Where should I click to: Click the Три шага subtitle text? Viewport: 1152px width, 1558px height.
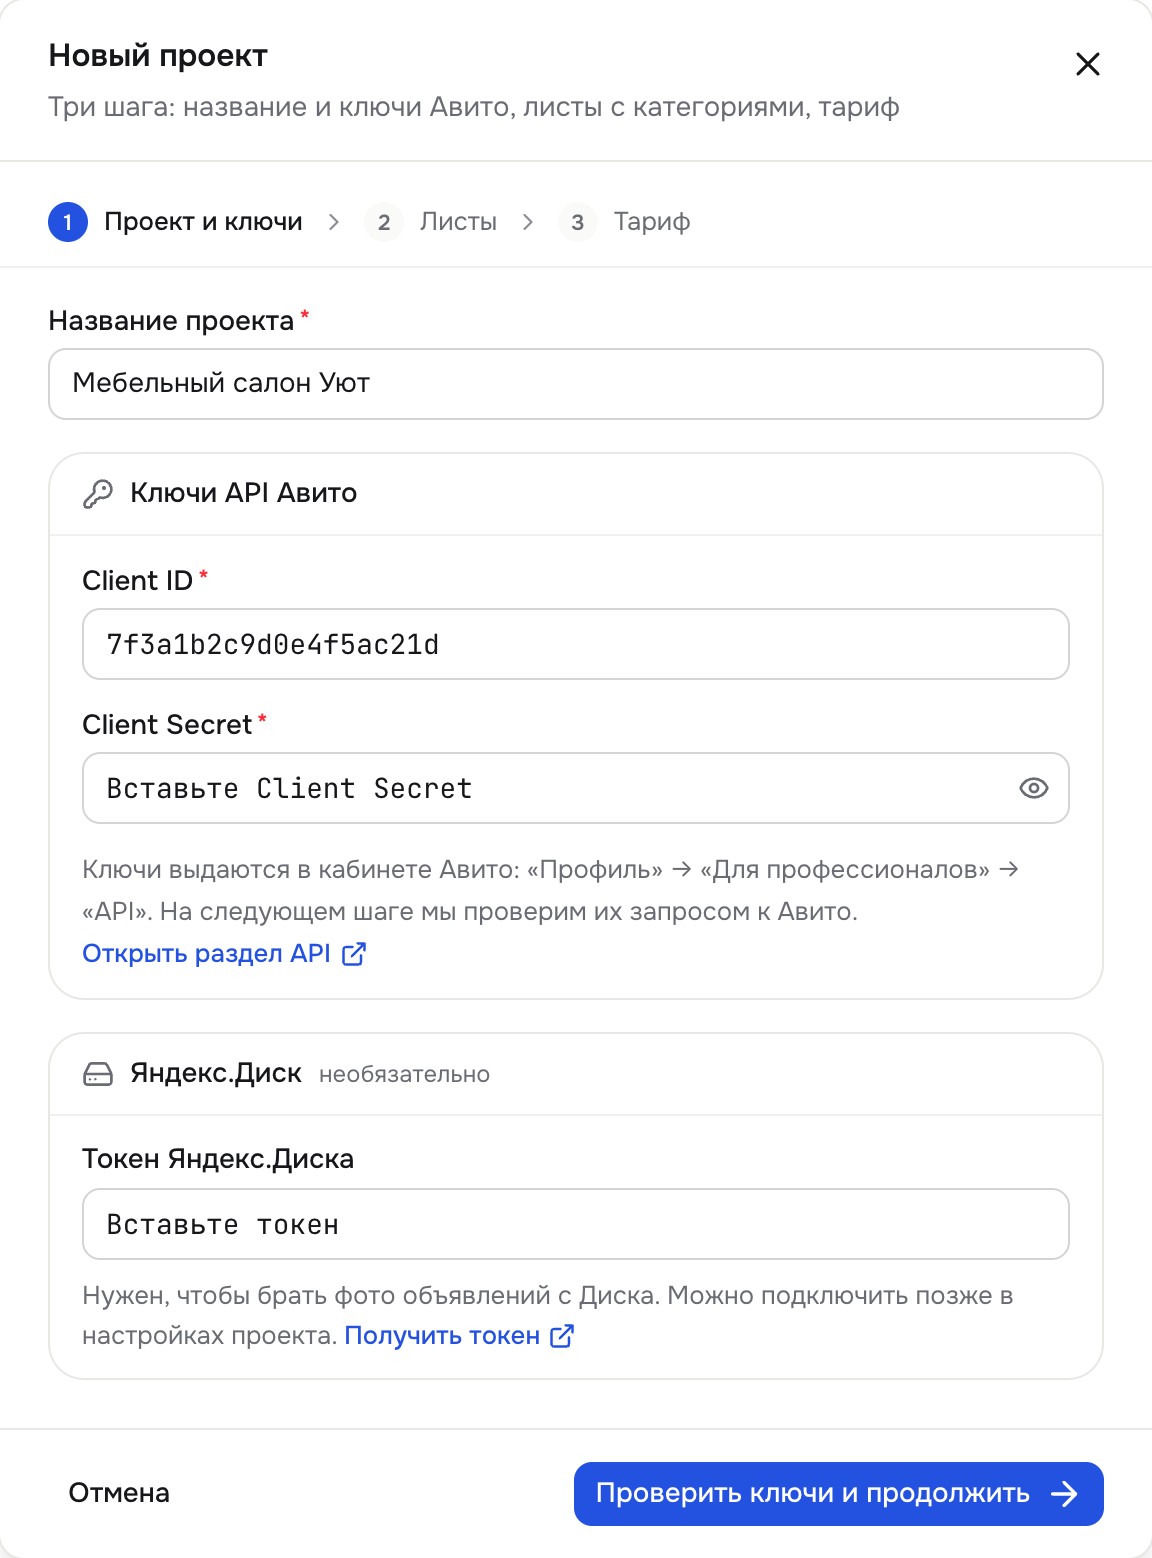pyautogui.click(x=474, y=107)
